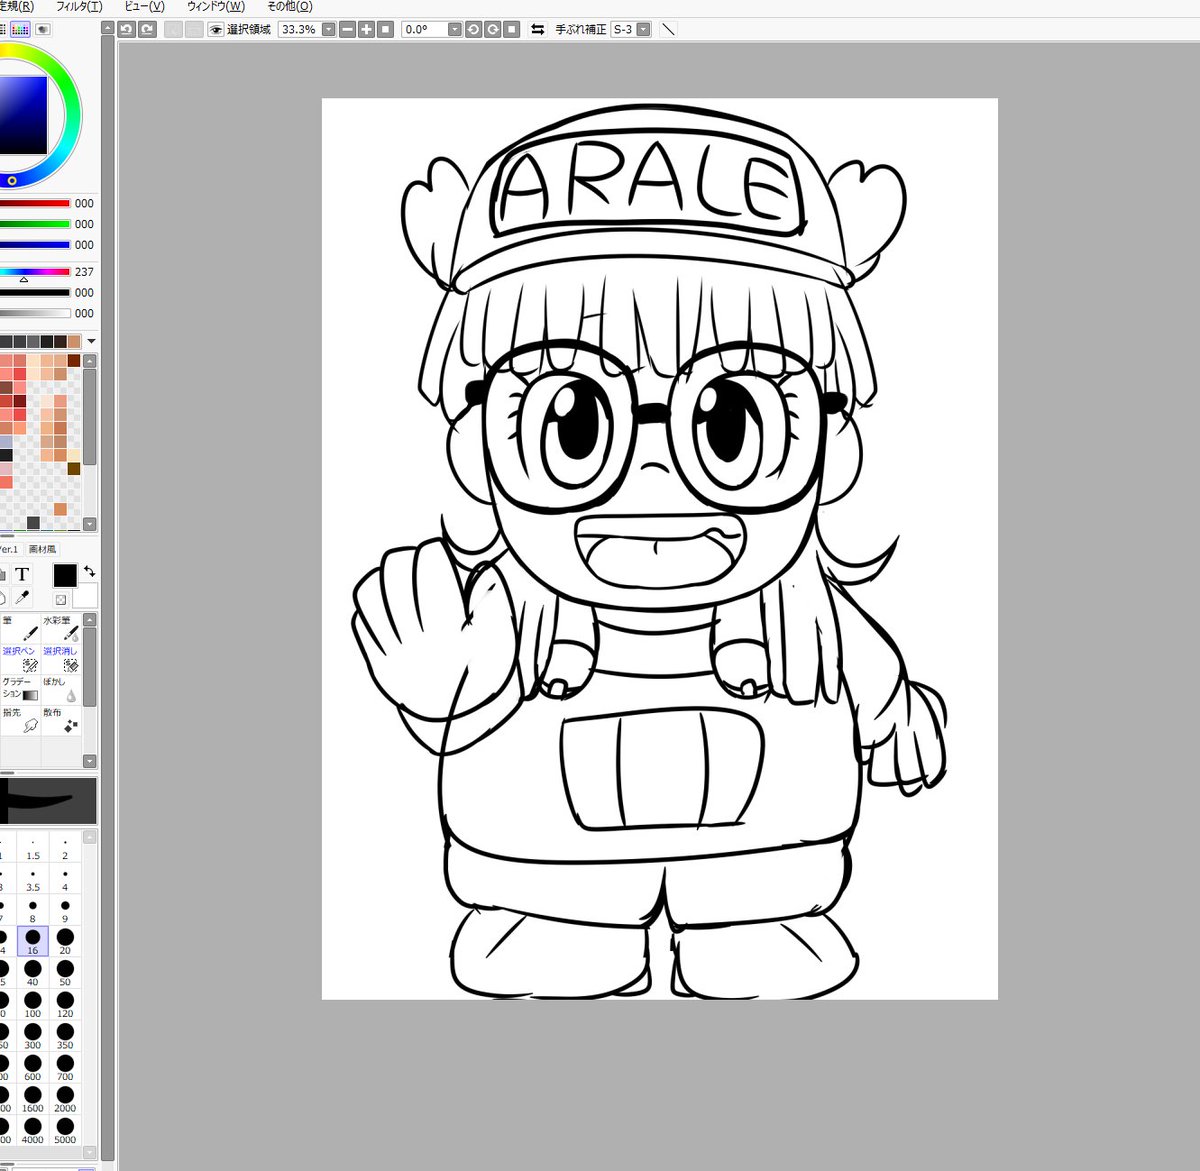Open the rotation angle dropdown 0.0°

point(454,29)
